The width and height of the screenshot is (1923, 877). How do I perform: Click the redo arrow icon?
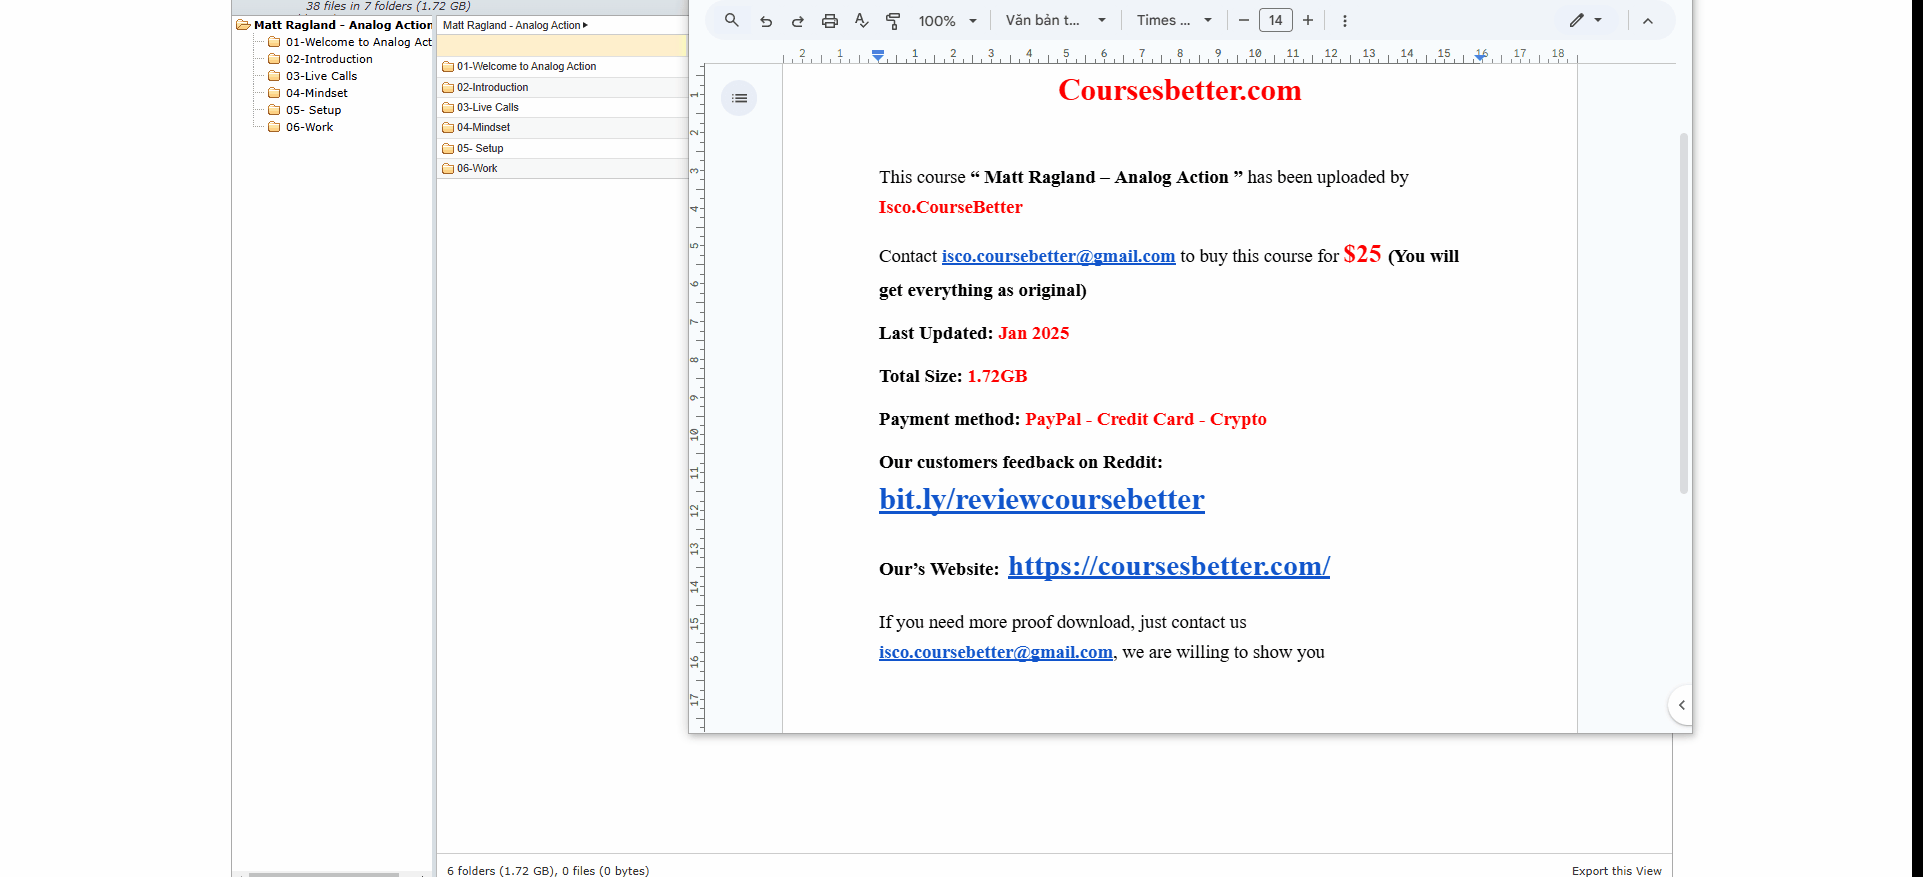[x=798, y=21]
